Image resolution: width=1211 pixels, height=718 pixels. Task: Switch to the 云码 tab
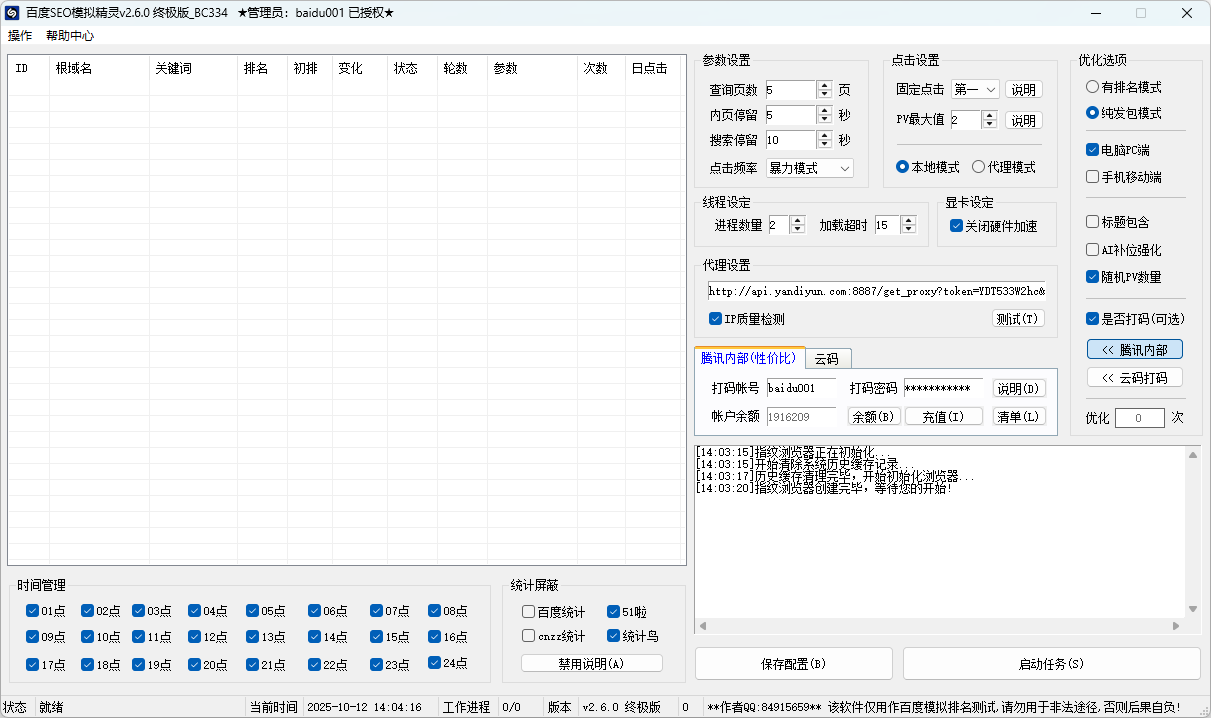pos(827,358)
